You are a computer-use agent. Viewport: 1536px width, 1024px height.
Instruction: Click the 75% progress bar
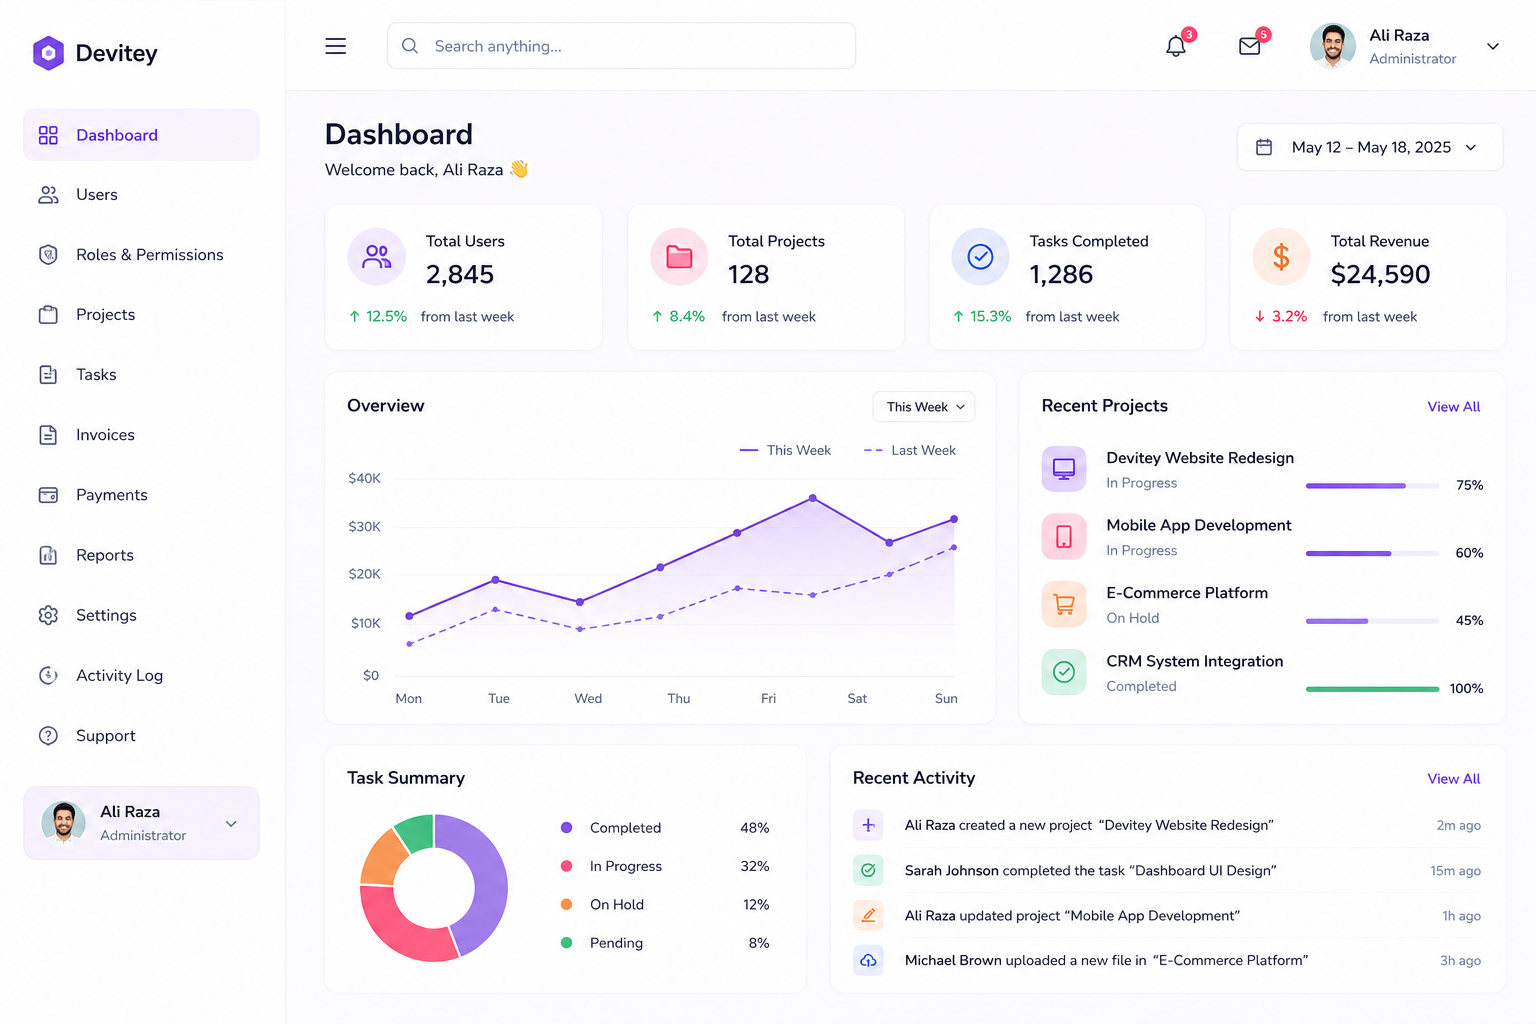(1372, 486)
